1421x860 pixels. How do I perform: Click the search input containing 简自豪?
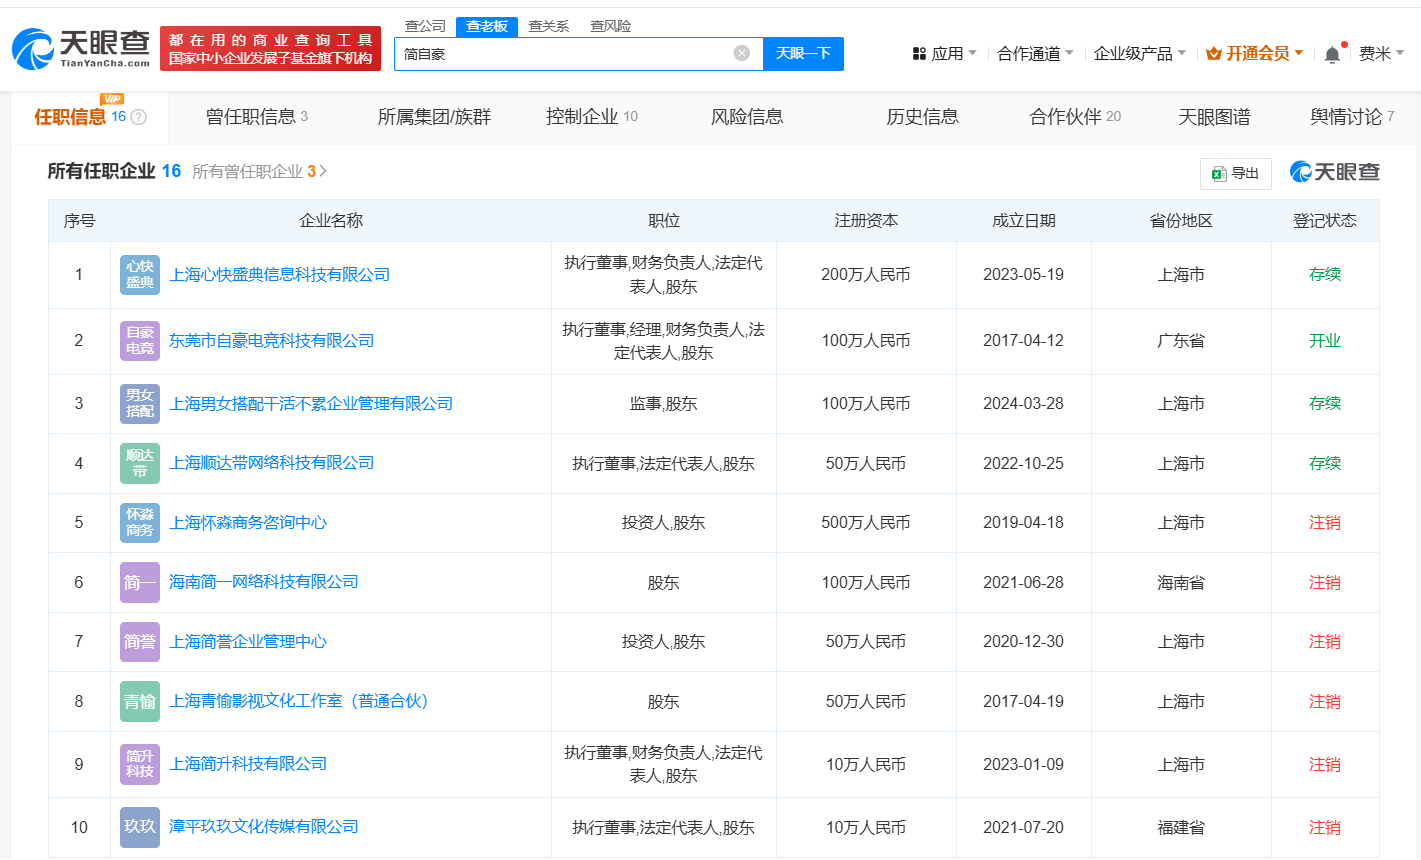565,54
